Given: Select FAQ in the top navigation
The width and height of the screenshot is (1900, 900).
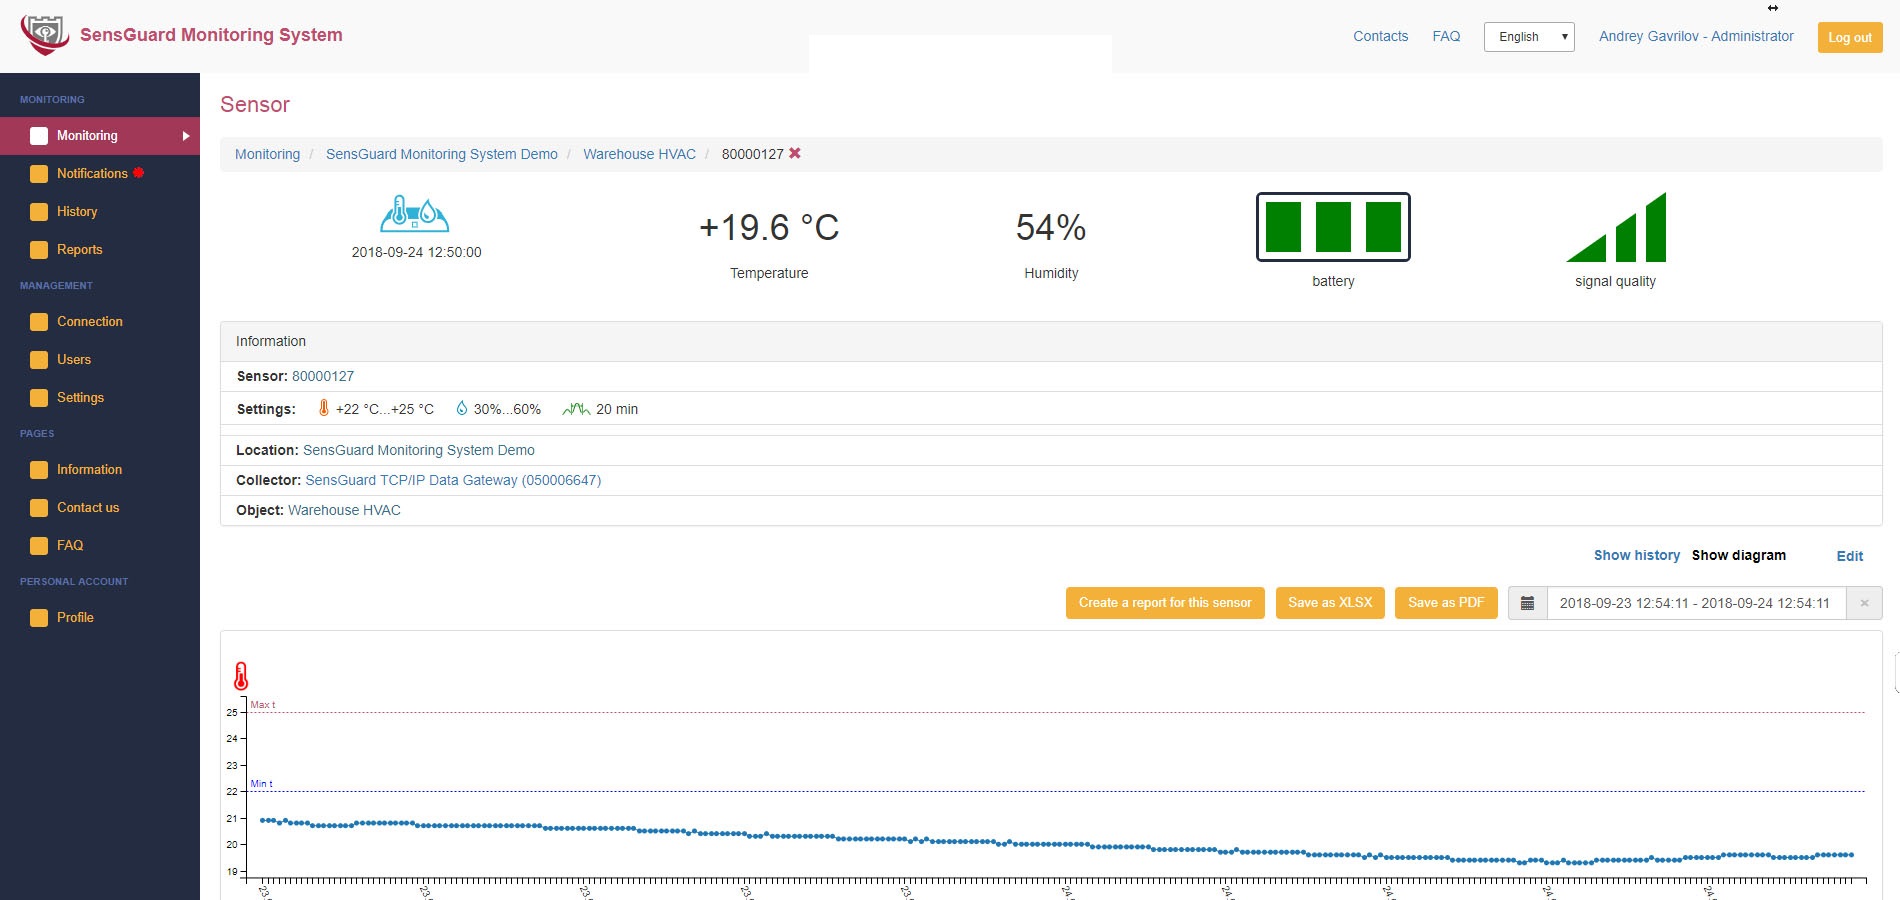Looking at the screenshot, I should [1446, 36].
